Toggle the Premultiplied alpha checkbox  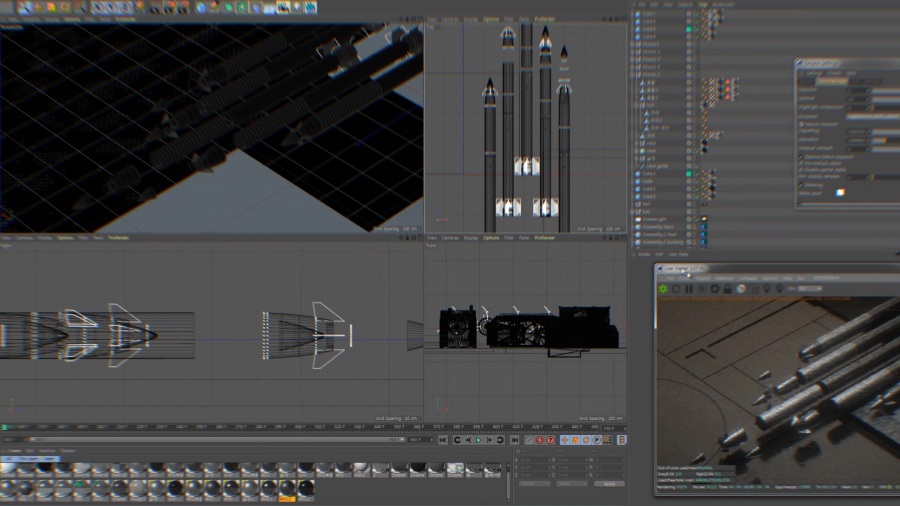coord(800,162)
